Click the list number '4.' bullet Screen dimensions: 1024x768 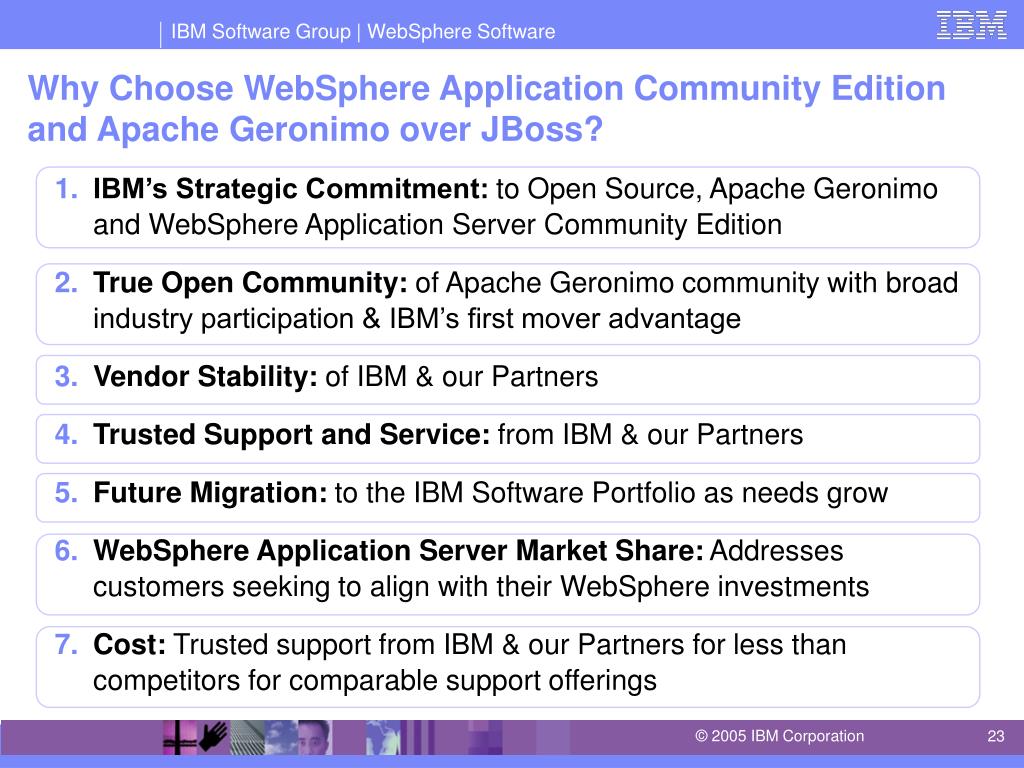pos(67,435)
